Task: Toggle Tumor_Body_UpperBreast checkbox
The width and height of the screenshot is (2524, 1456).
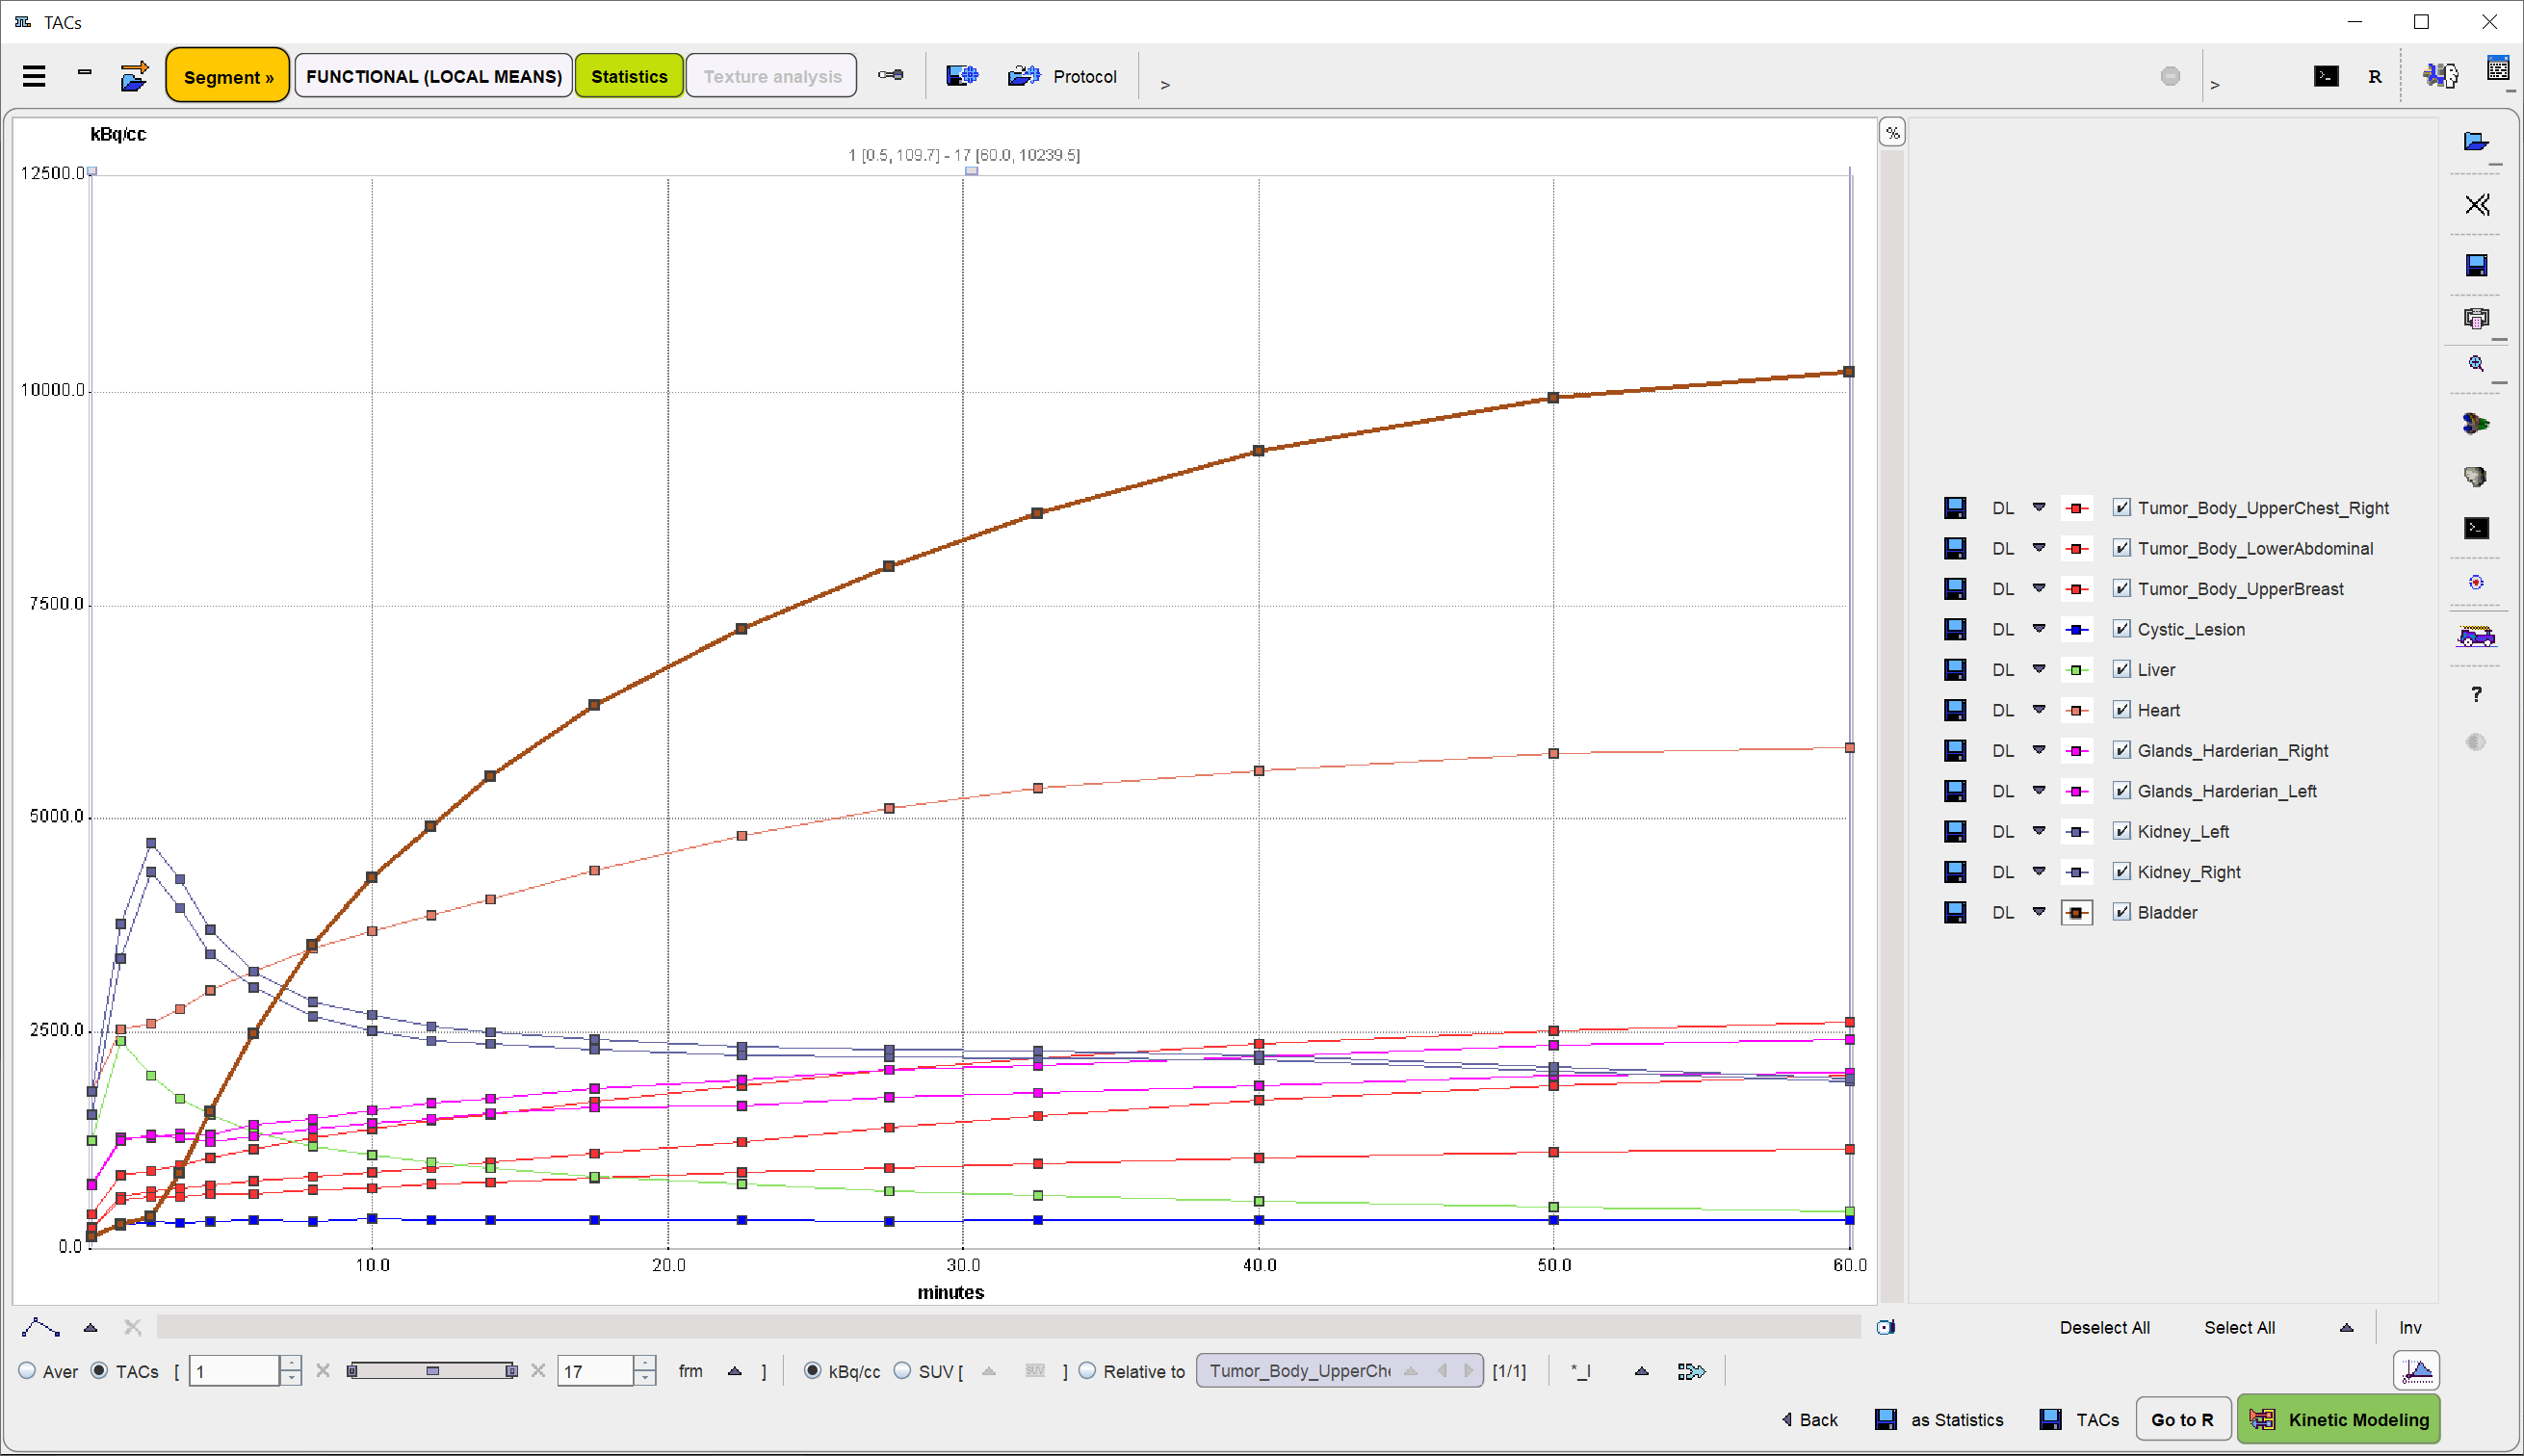Action: point(2122,589)
